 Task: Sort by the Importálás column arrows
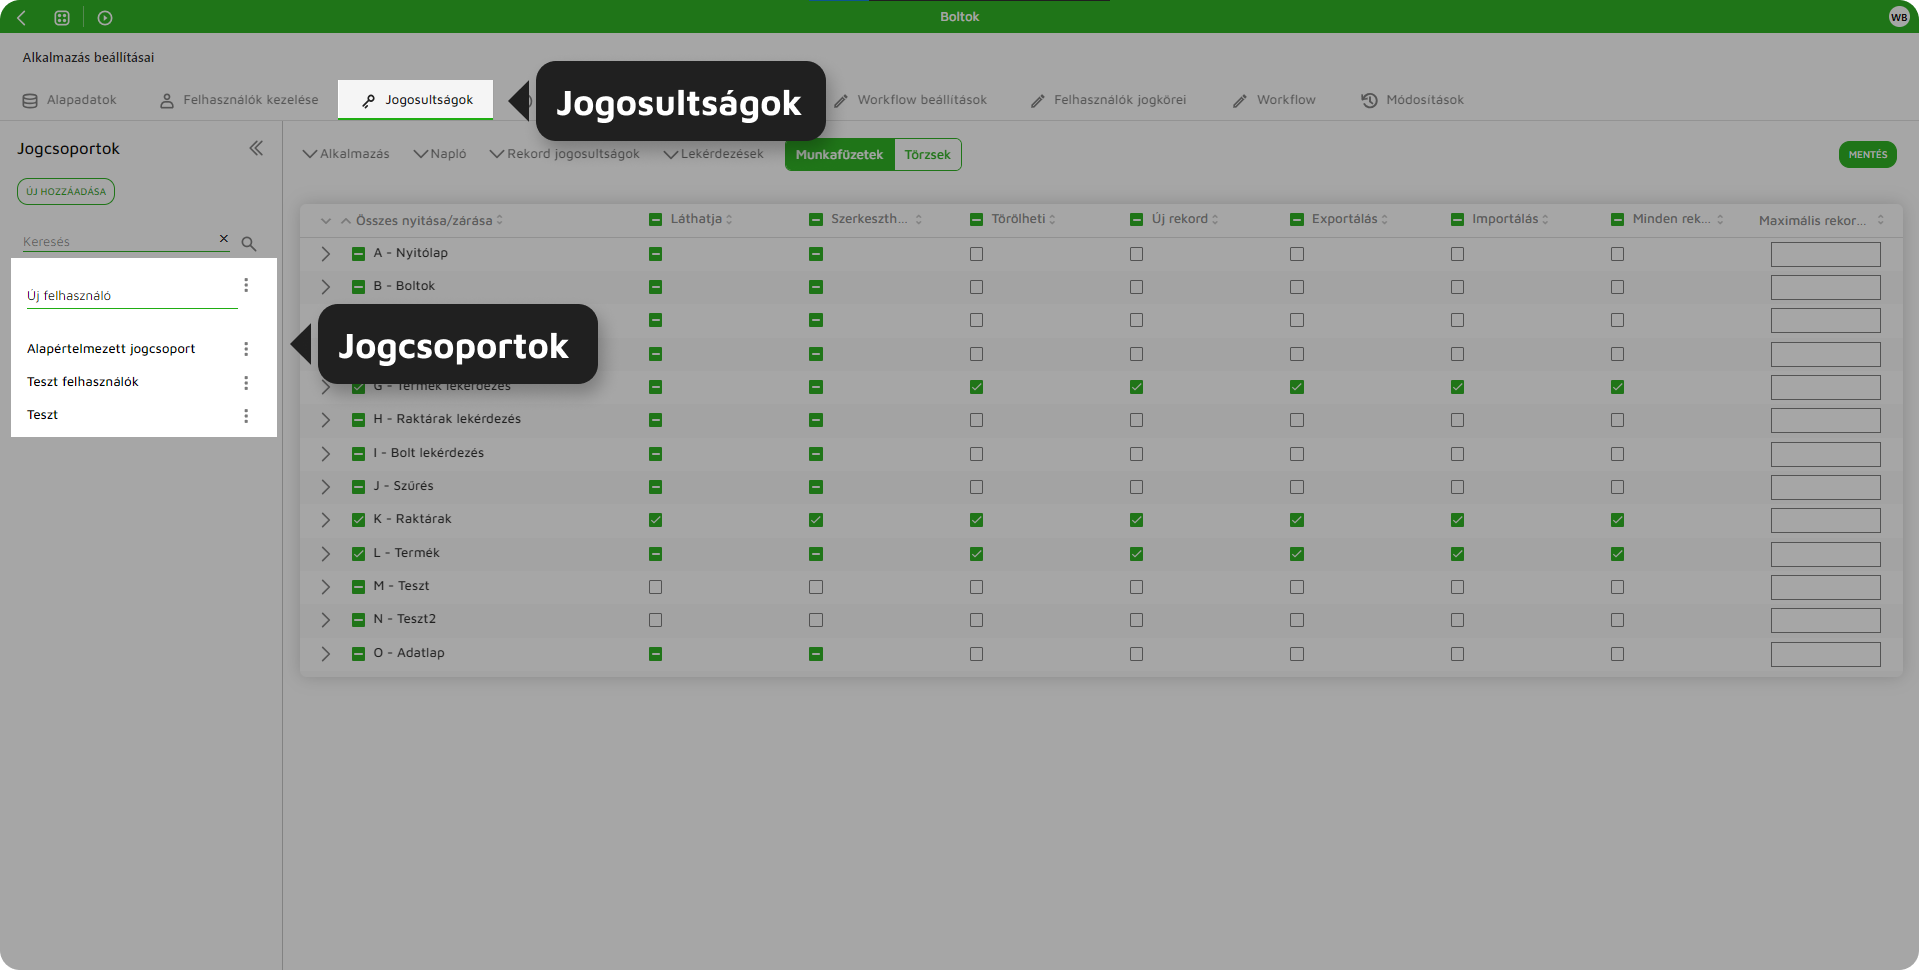(x=1545, y=219)
